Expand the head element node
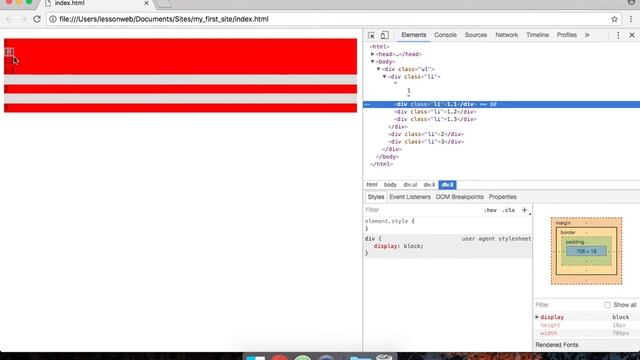The width and height of the screenshot is (640, 360). (x=373, y=54)
